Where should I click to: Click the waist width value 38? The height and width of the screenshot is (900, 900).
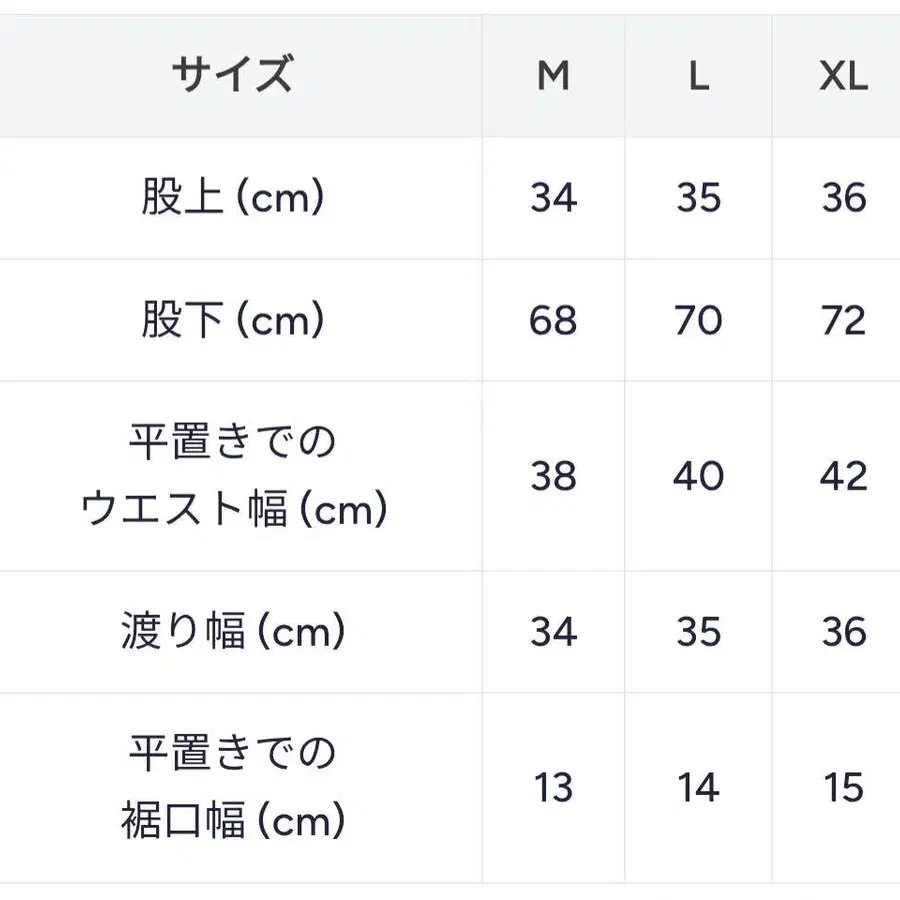pos(553,476)
